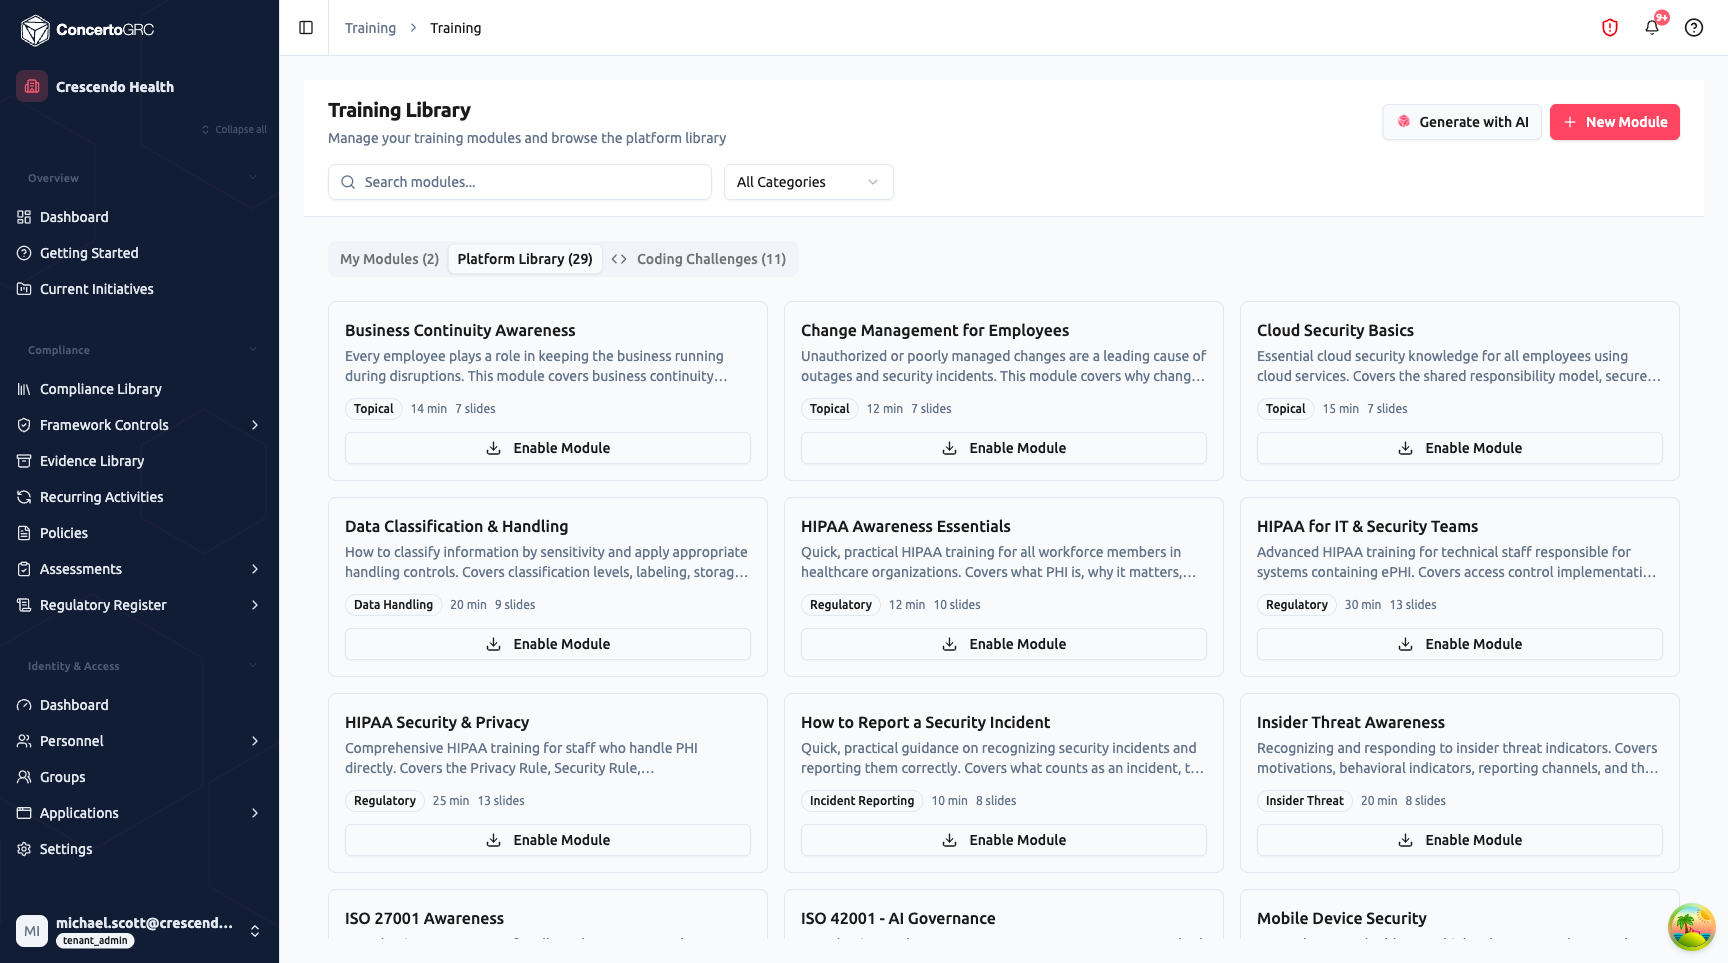The image size is (1728, 963).
Task: Enable the Cloud Security Basics module
Action: 1460,448
